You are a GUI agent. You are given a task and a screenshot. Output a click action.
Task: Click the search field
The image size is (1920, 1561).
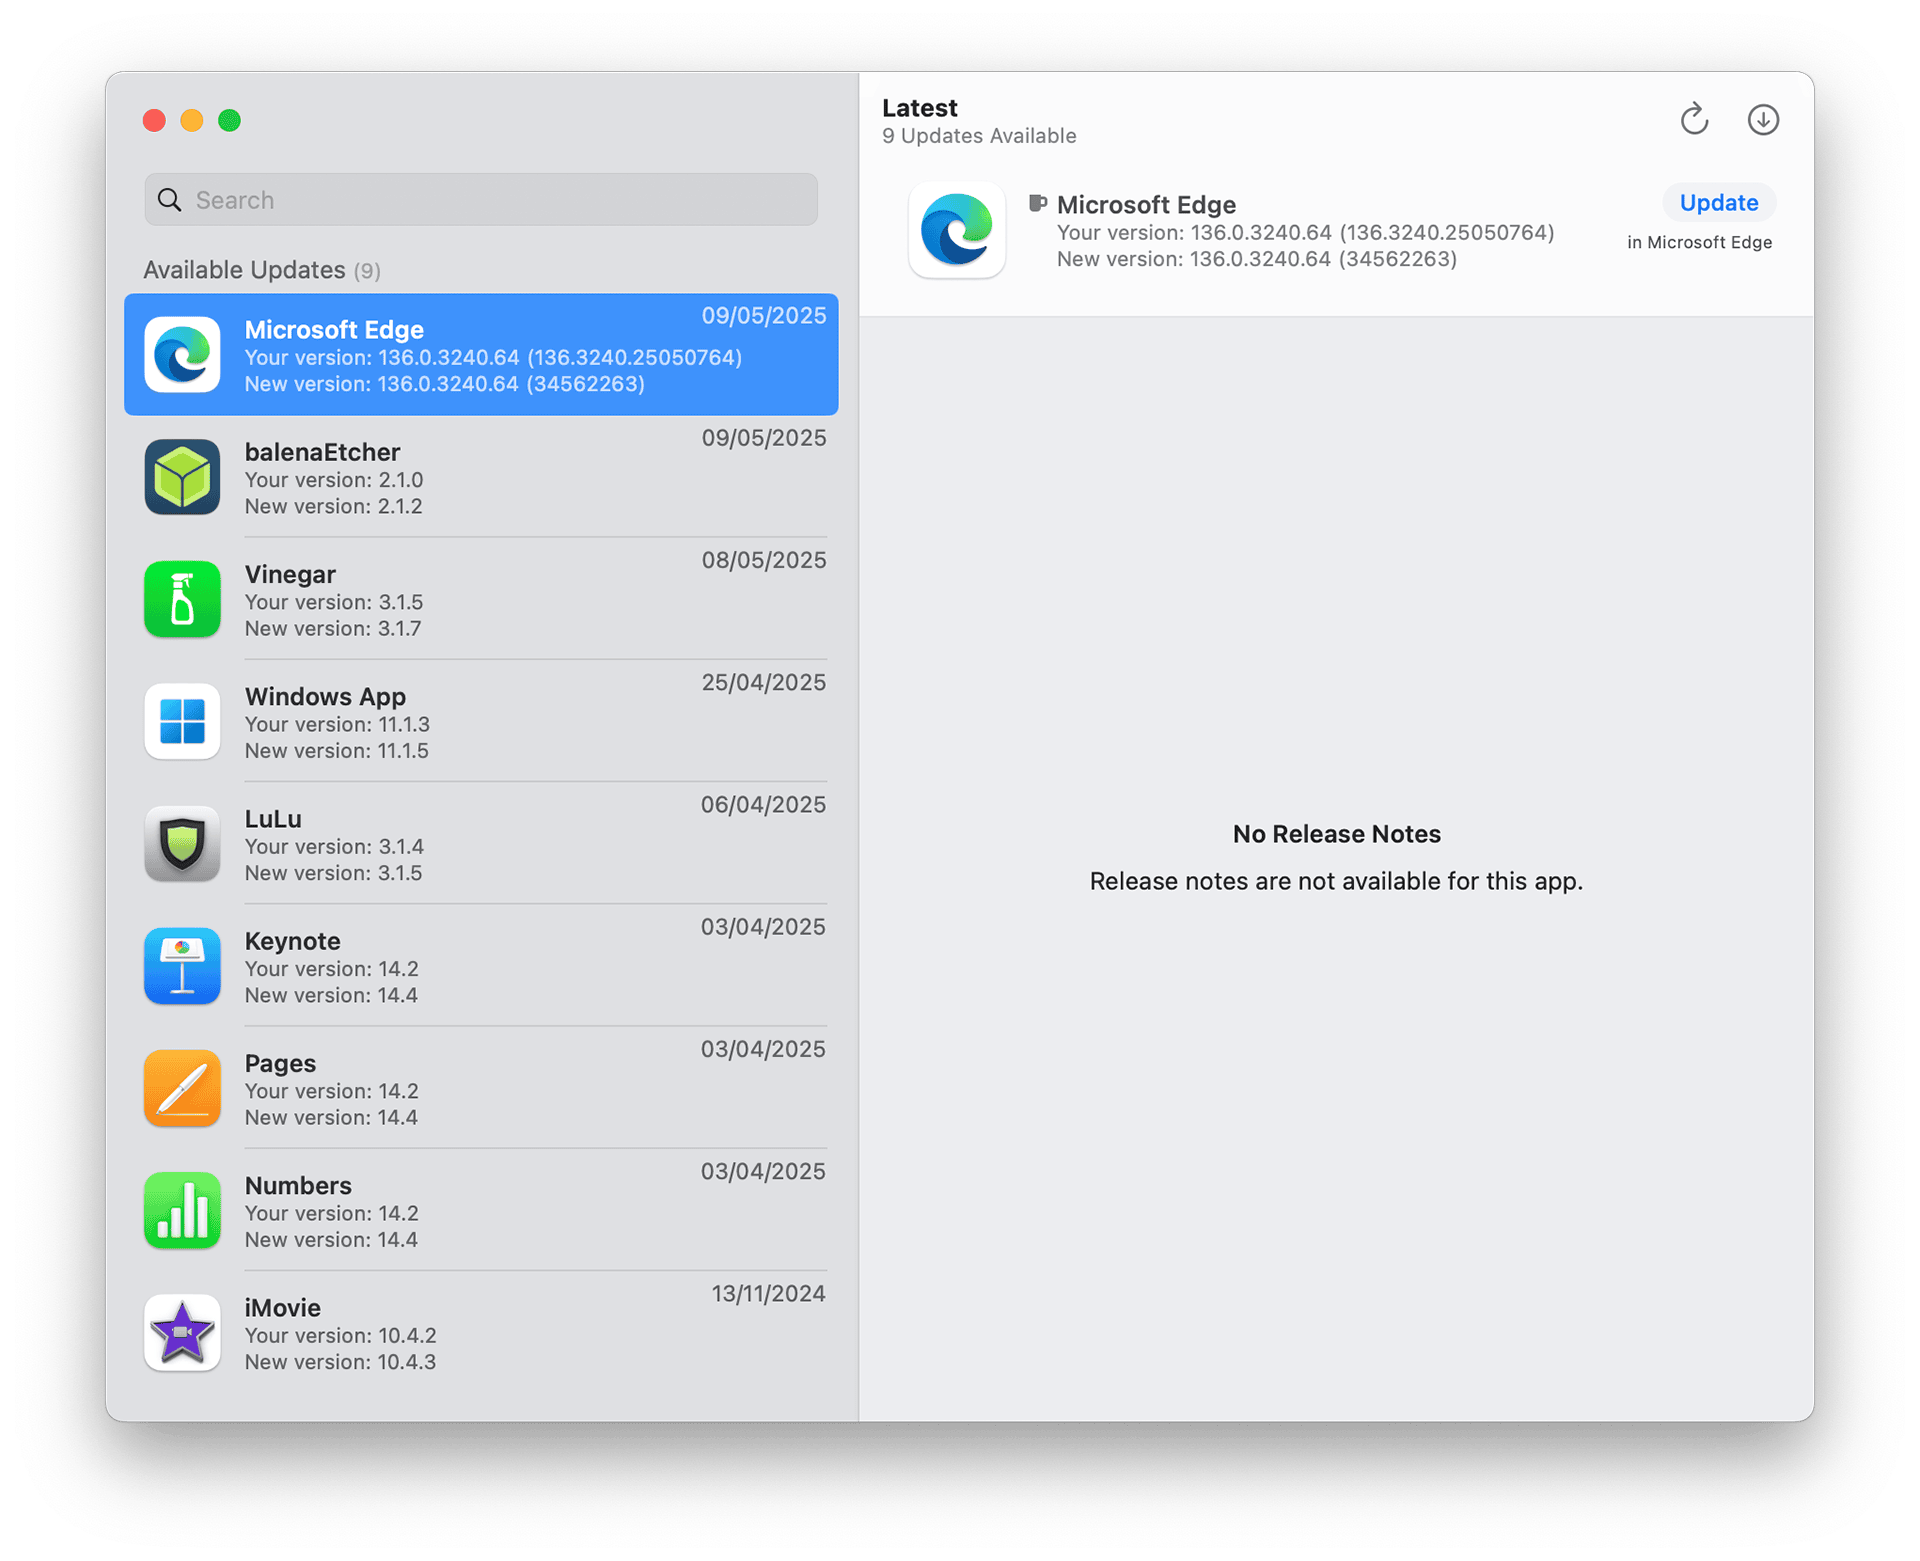click(x=481, y=200)
